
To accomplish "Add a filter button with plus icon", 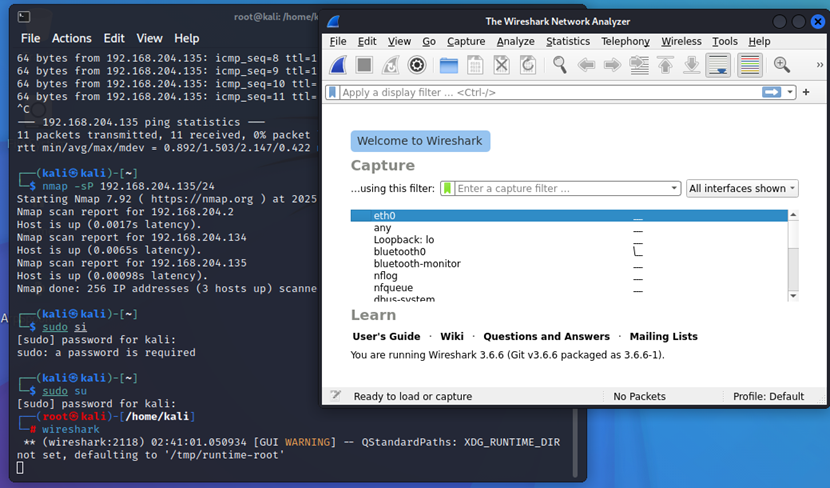I will 806,92.
